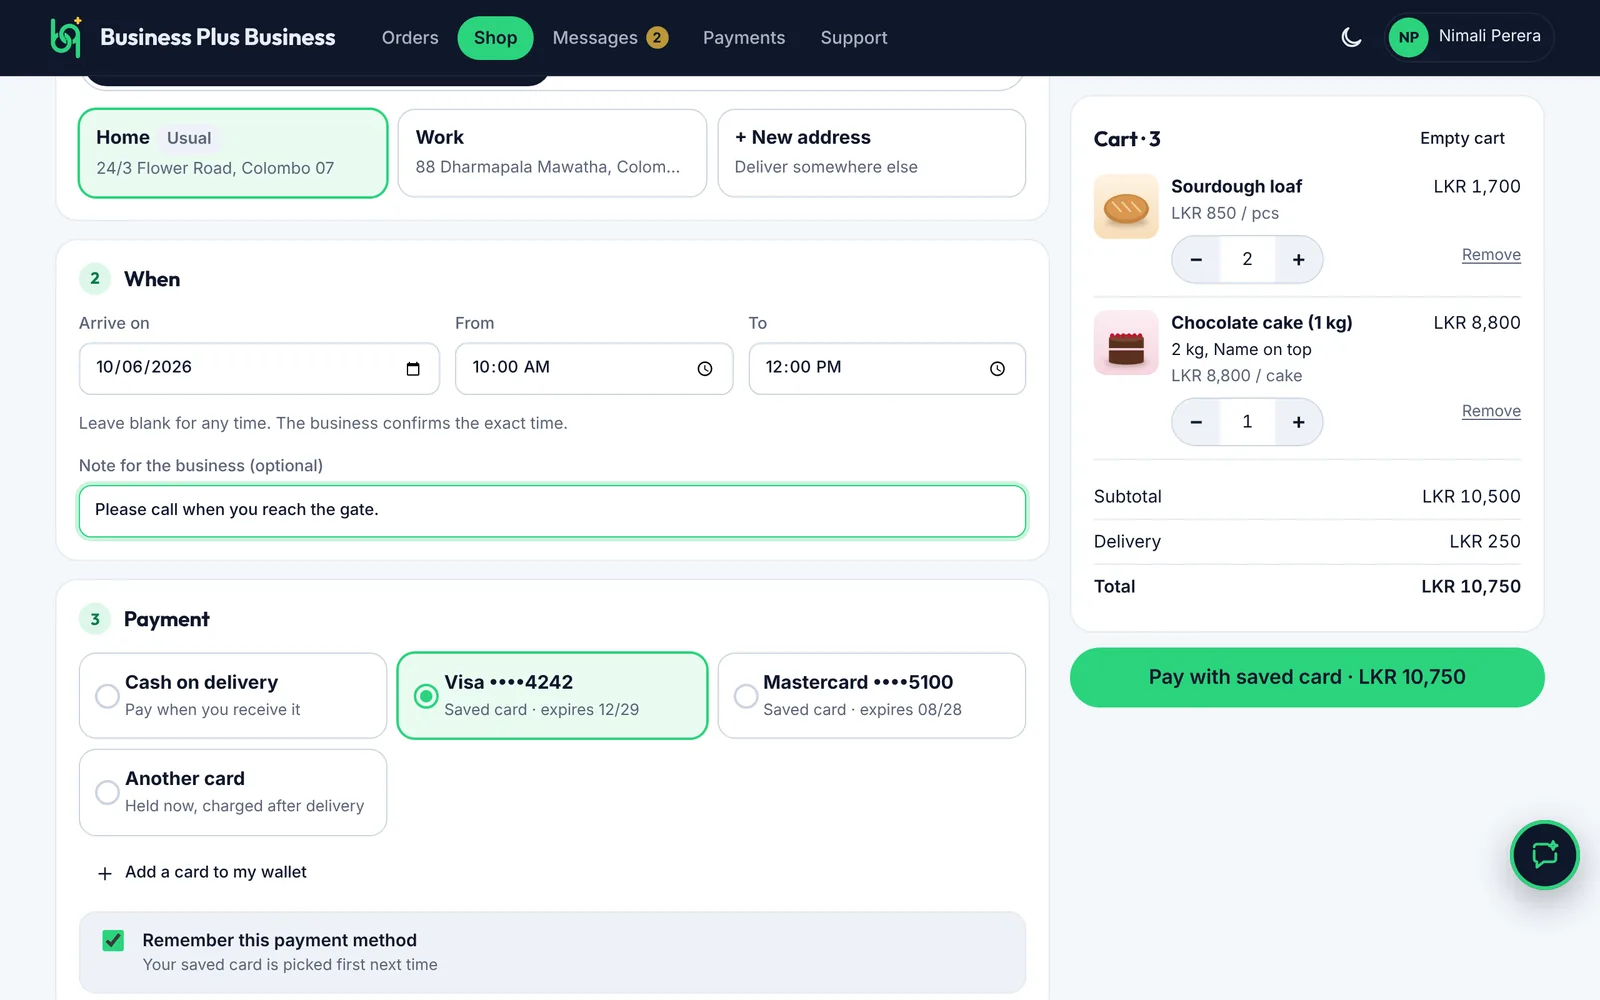Increase Chocolate cake quantity with plus

(1298, 422)
